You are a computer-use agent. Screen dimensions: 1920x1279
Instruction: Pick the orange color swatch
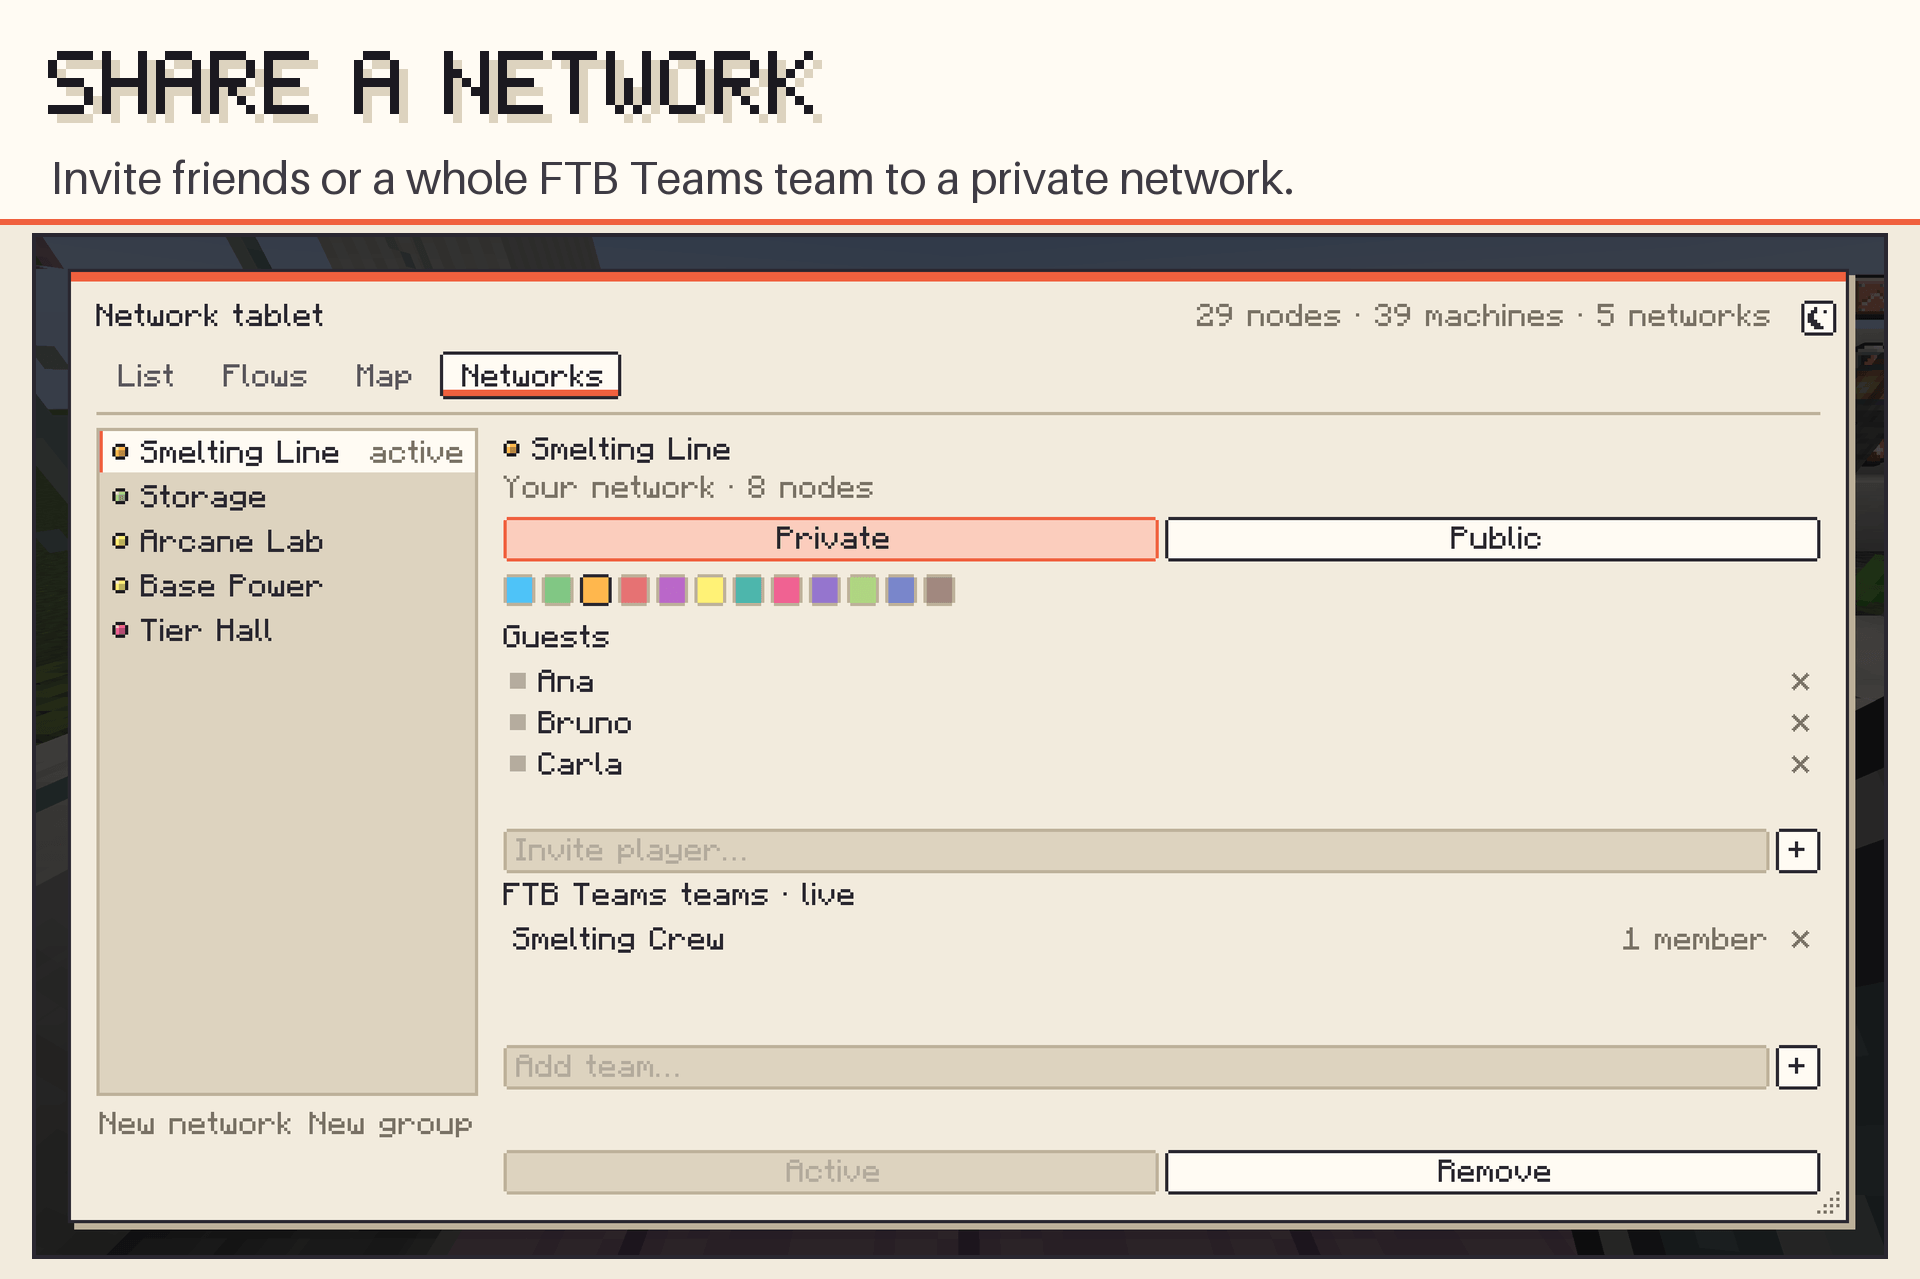pos(596,590)
